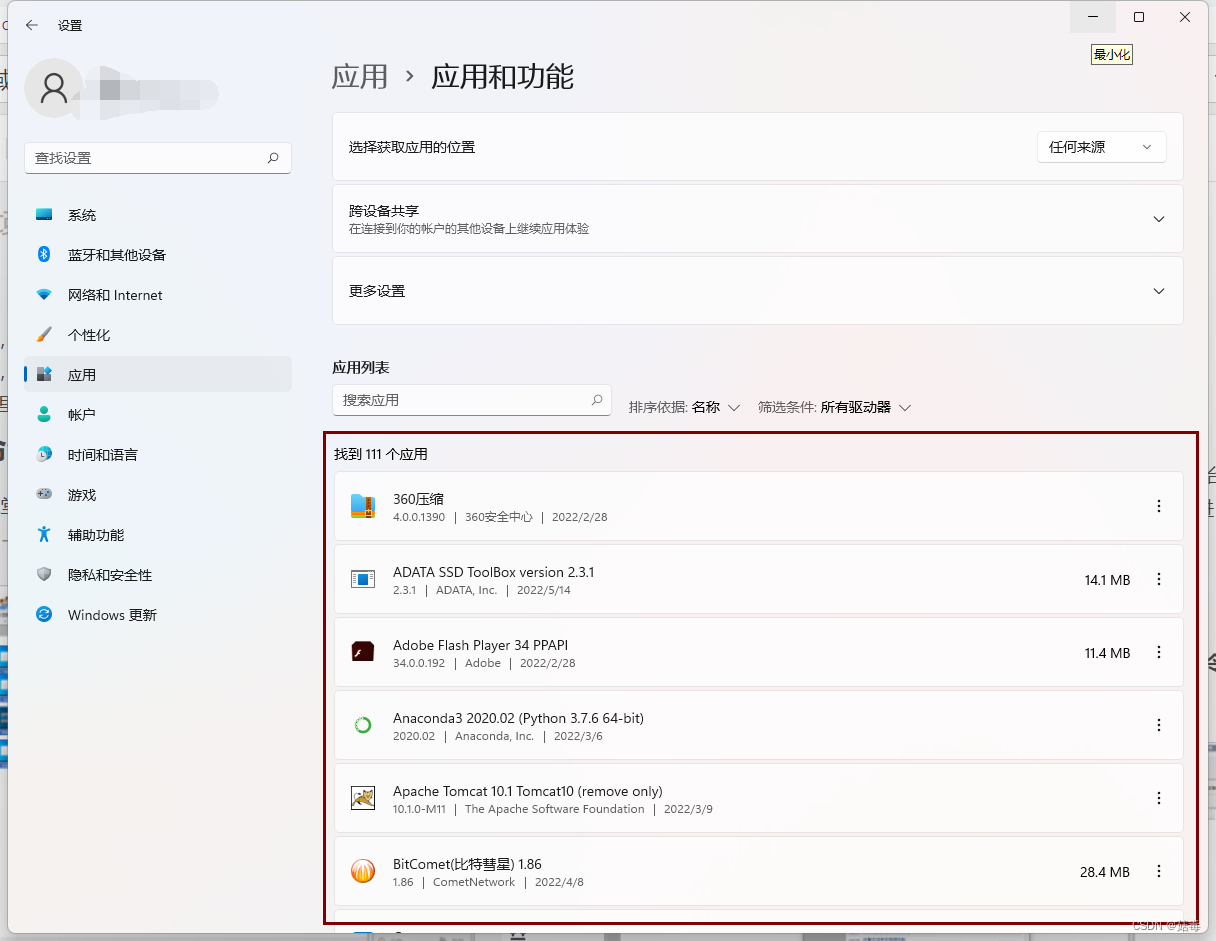The image size is (1216, 941).
Task: Click the 个性化 paintbrush icon
Action: [x=44, y=334]
